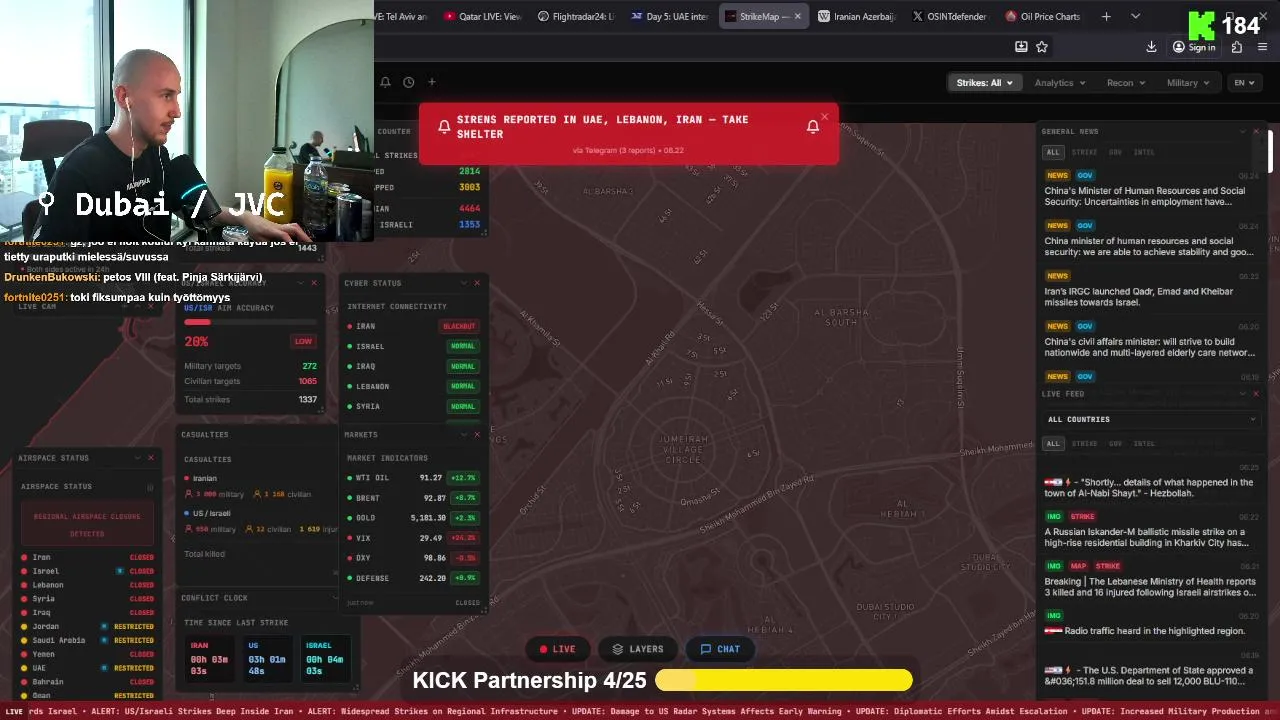Open the browser hamburger menu
The width and height of the screenshot is (1280, 720).
coord(1263,47)
